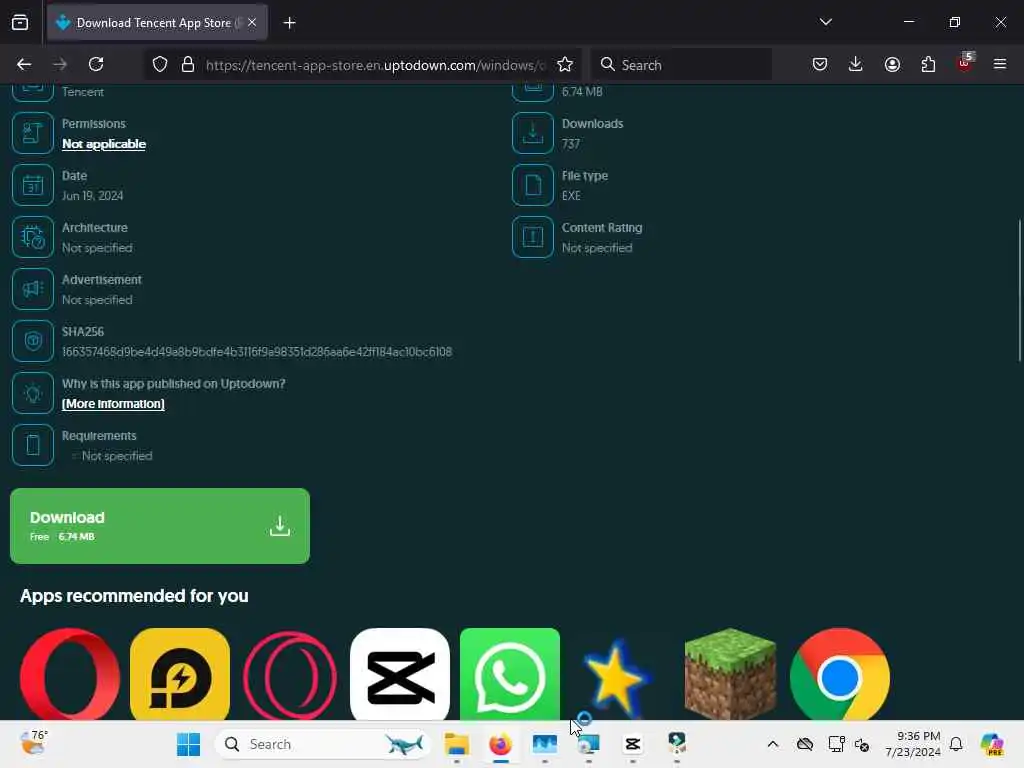Open the yellow star app thumbnail
This screenshot has width=1024, height=768.
pos(616,678)
